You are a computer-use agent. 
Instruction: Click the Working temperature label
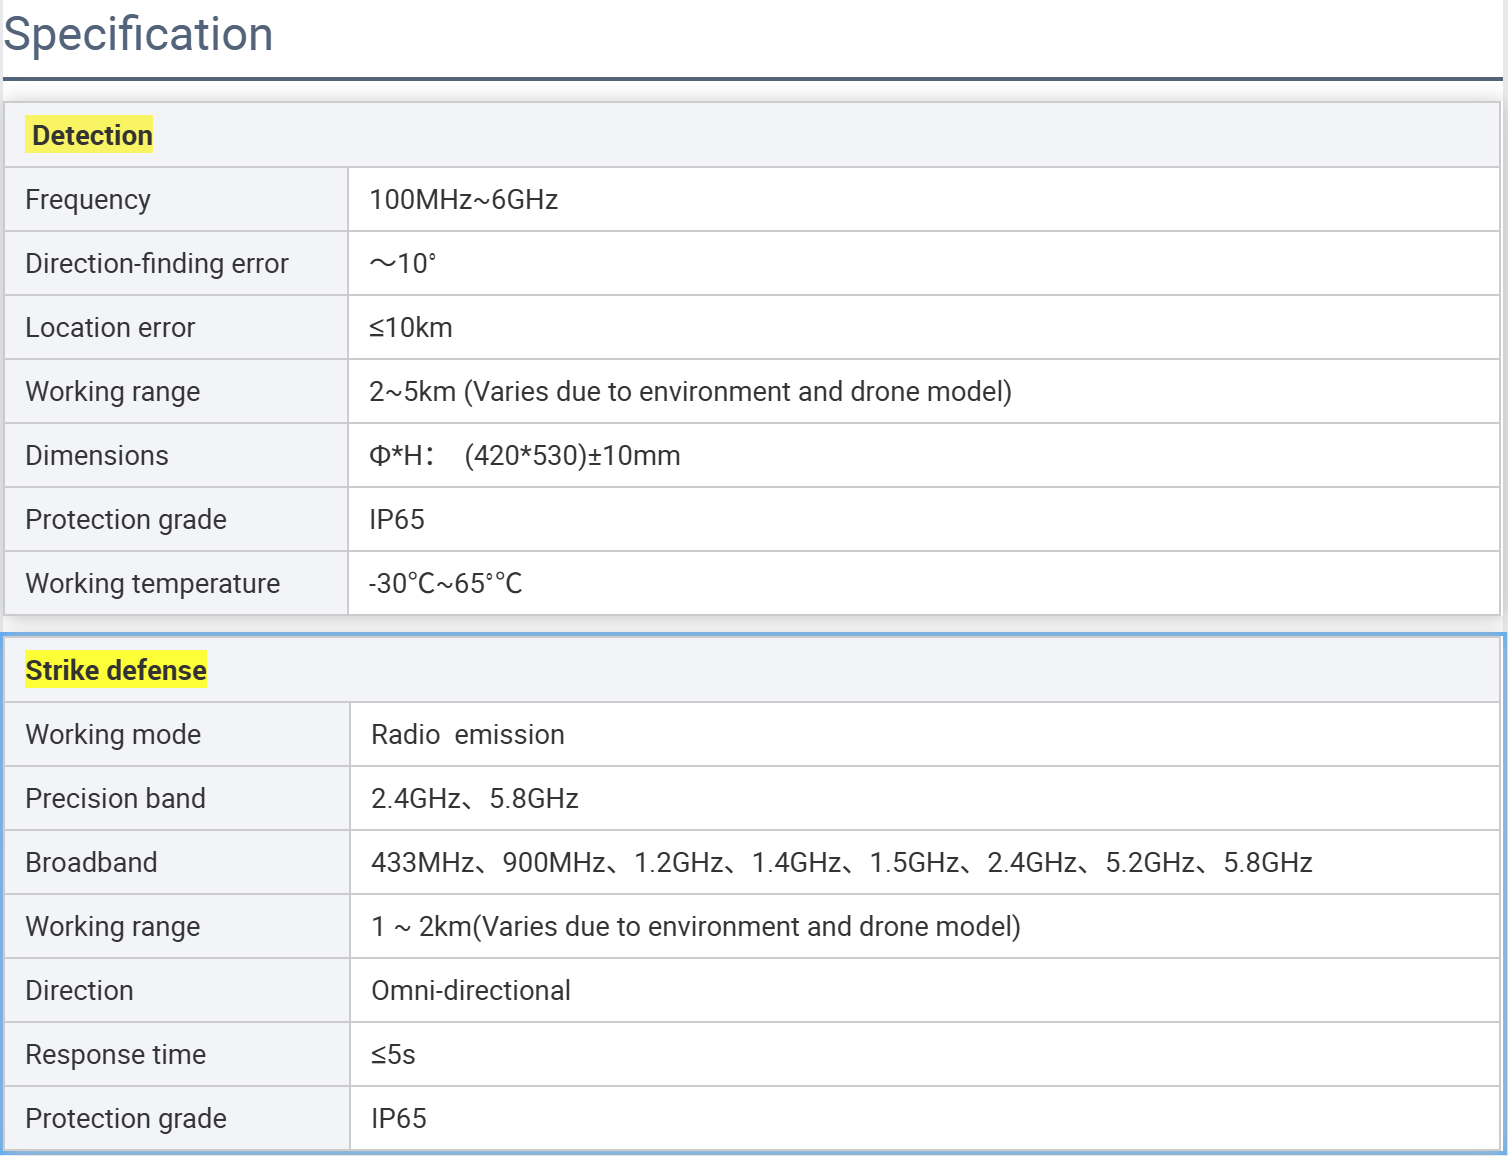pos(152,583)
